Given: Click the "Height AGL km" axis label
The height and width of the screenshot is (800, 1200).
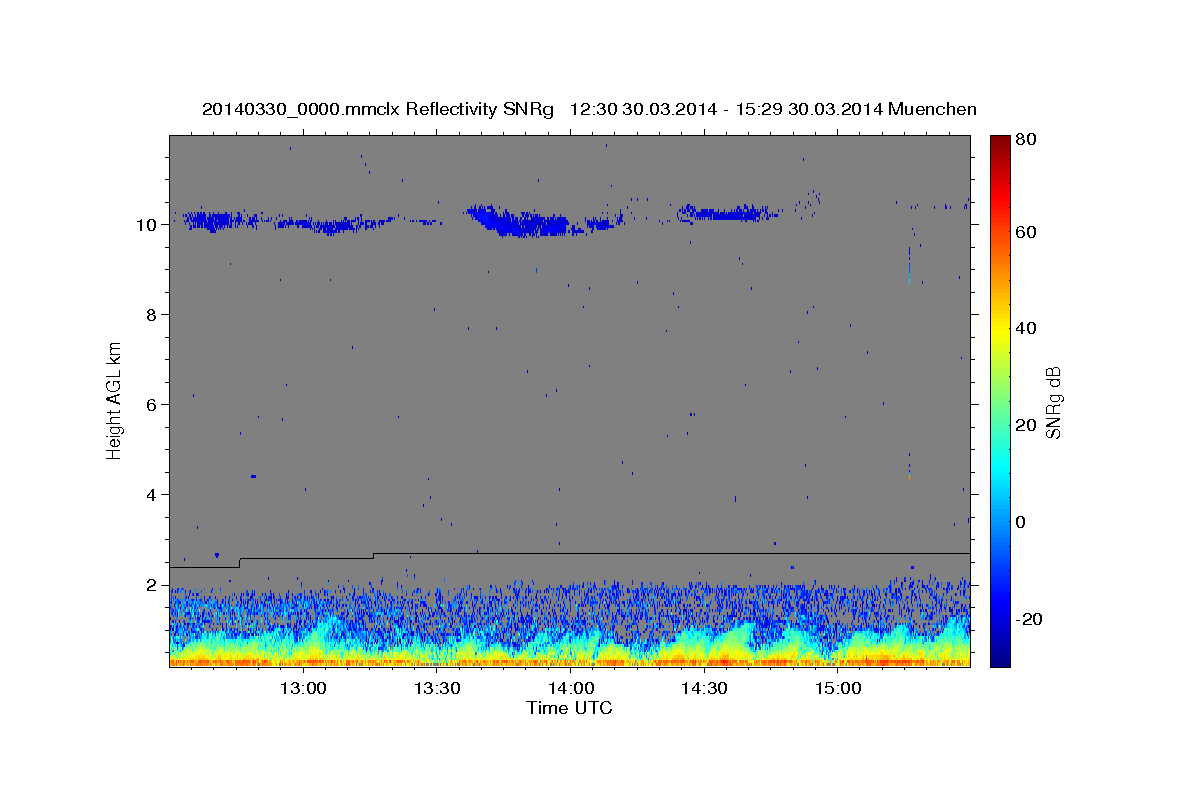Looking at the screenshot, I should pos(115,400).
